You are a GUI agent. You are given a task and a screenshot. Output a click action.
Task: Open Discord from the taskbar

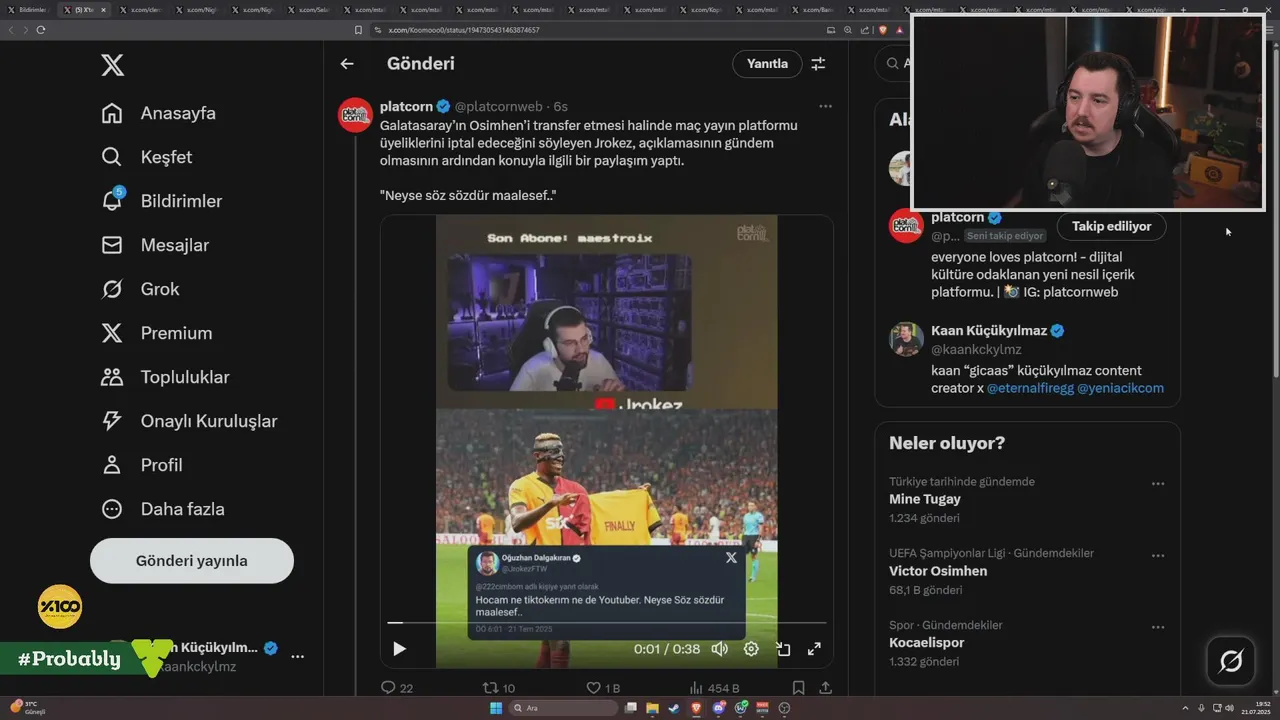pyautogui.click(x=718, y=708)
